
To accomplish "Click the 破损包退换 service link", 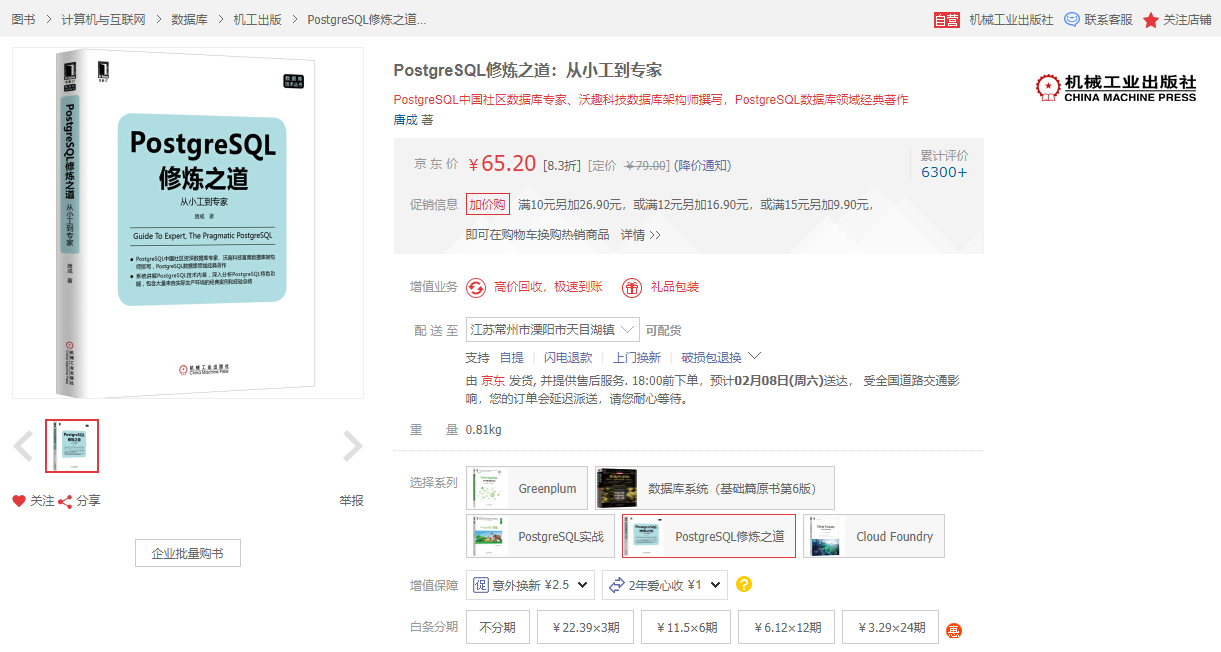I will 711,357.
